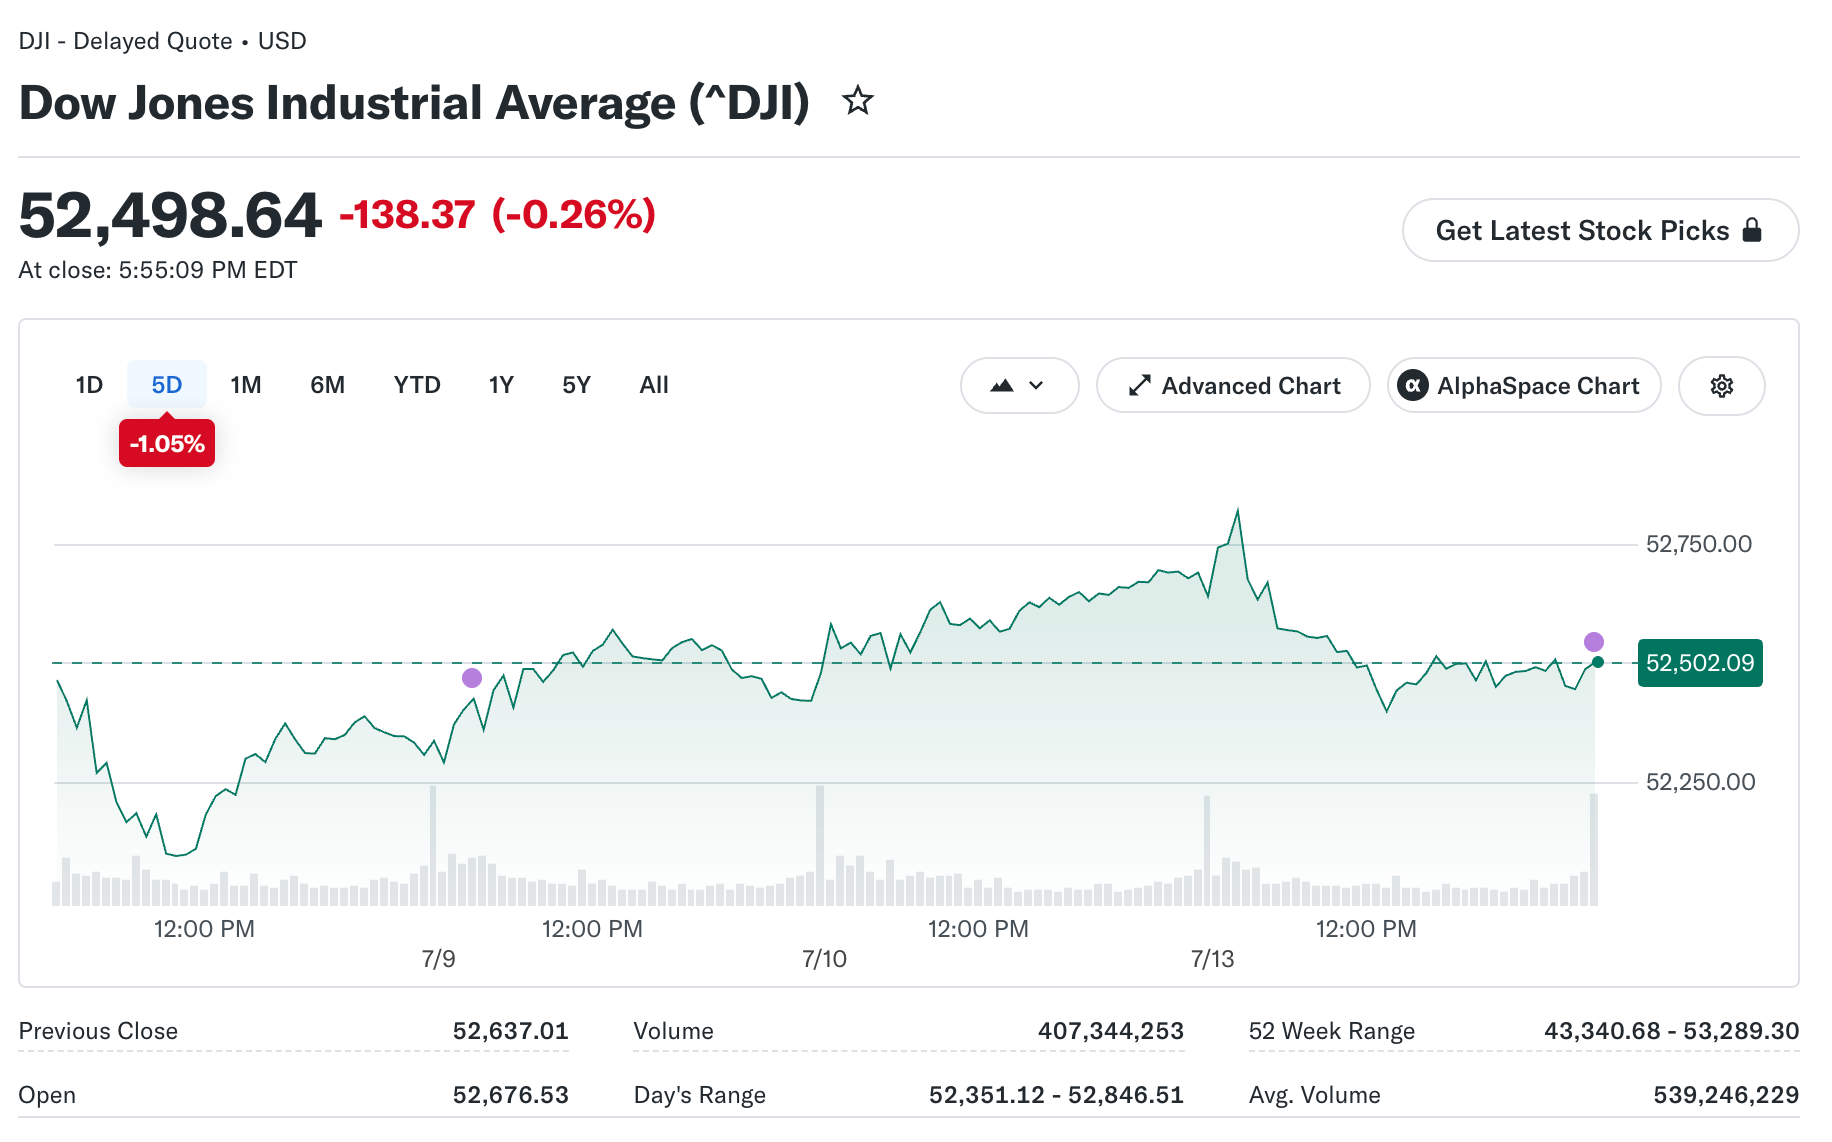This screenshot has height=1142, width=1832.
Task: Select the 1D time range
Action: click(89, 385)
